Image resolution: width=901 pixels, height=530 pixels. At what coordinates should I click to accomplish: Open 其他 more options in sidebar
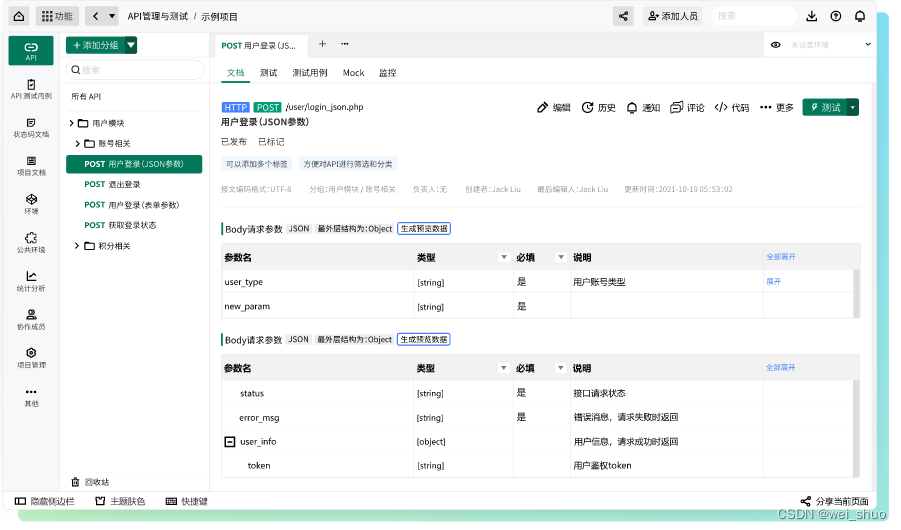(31, 397)
